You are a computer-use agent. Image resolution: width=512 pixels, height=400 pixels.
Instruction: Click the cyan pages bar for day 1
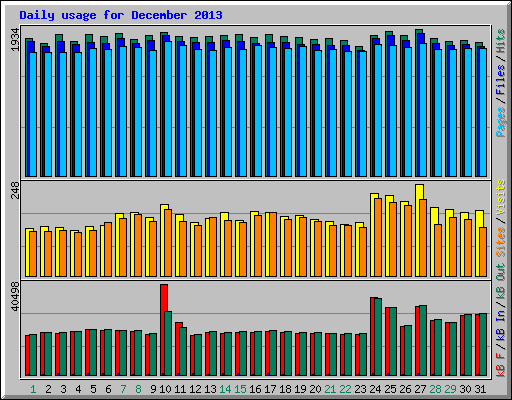point(33,114)
